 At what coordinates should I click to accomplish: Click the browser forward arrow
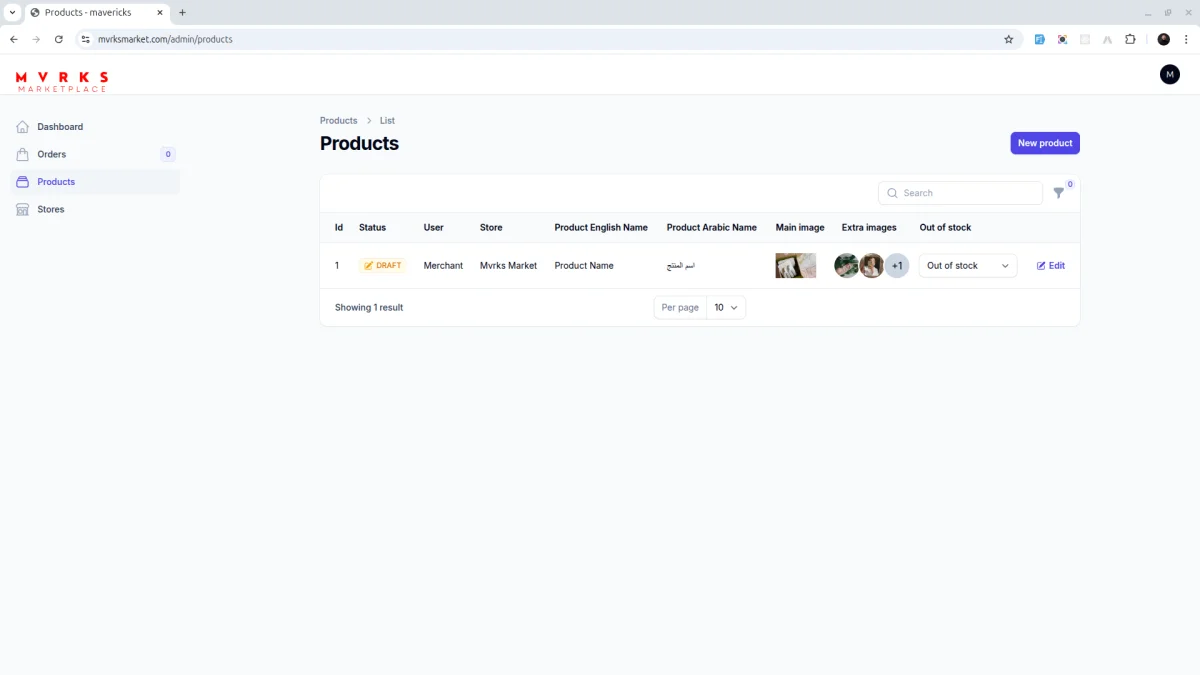(36, 40)
